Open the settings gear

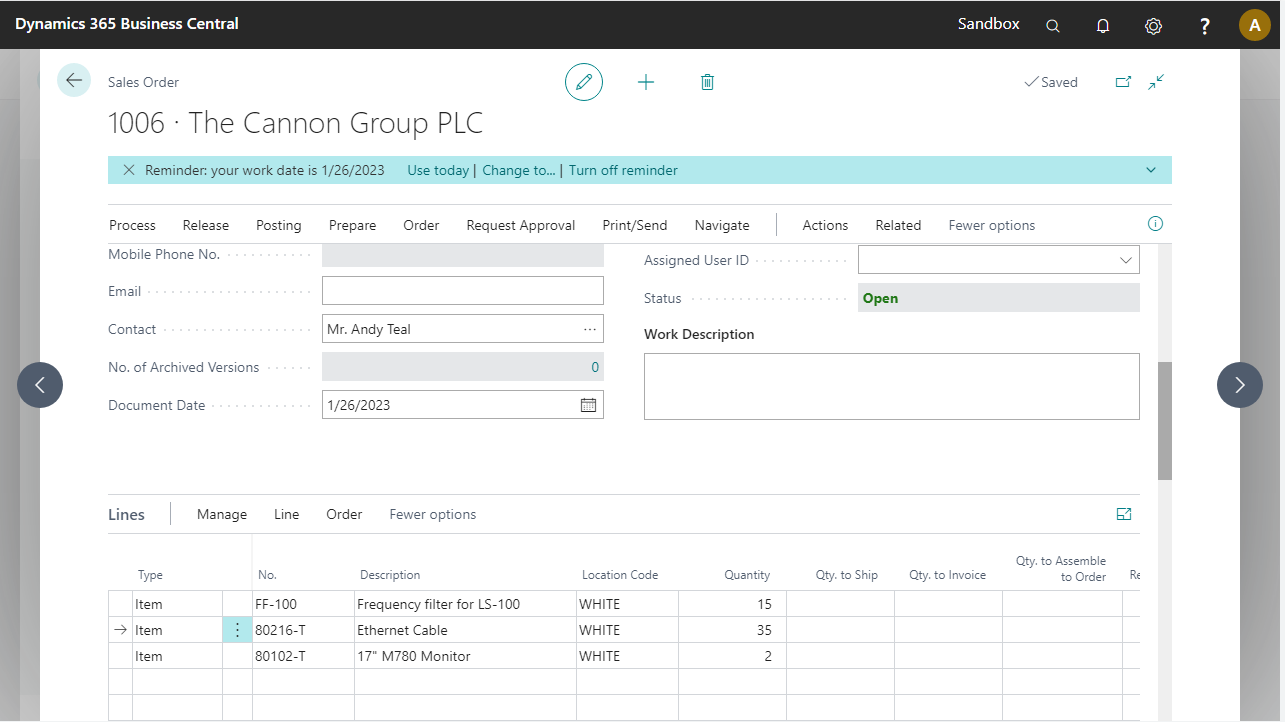[x=1153, y=26]
